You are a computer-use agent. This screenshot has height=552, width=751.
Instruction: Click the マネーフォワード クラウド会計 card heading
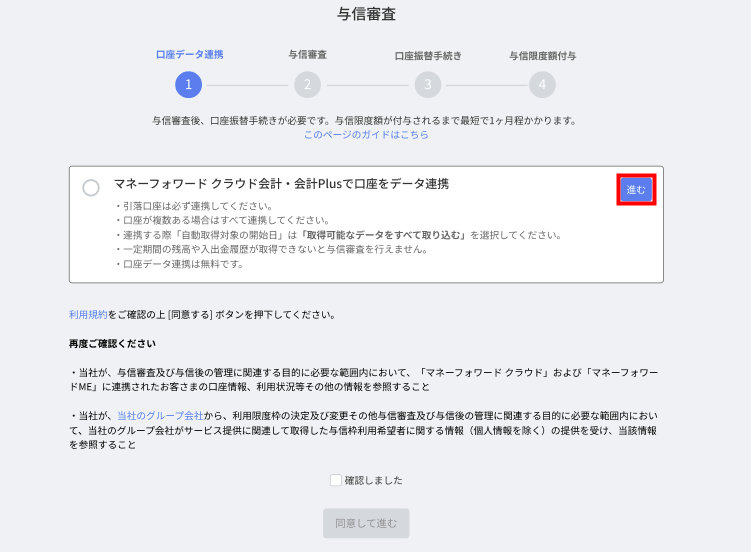(281, 184)
